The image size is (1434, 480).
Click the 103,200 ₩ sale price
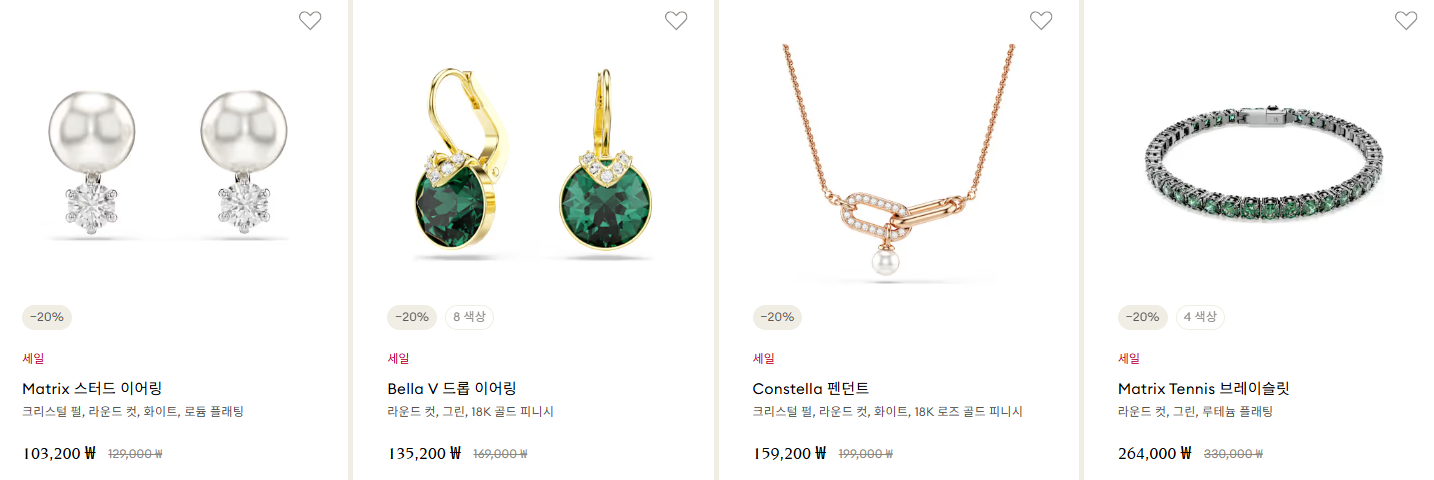58,453
